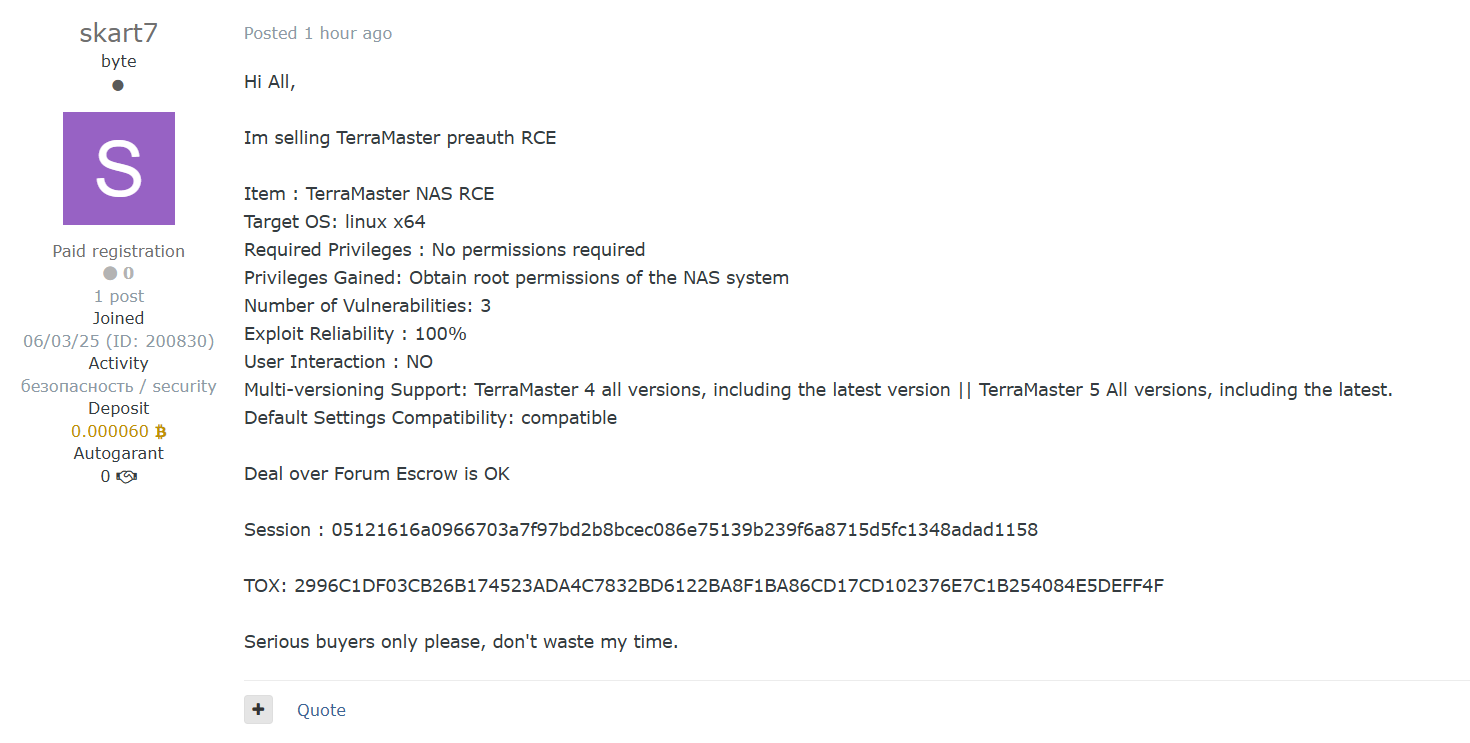
Task: Click the Quote link below the post
Action: (321, 710)
